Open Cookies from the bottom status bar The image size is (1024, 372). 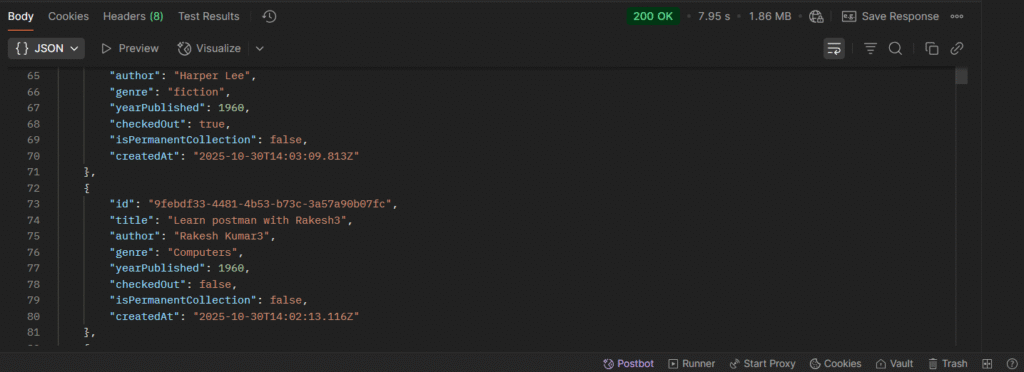point(835,364)
